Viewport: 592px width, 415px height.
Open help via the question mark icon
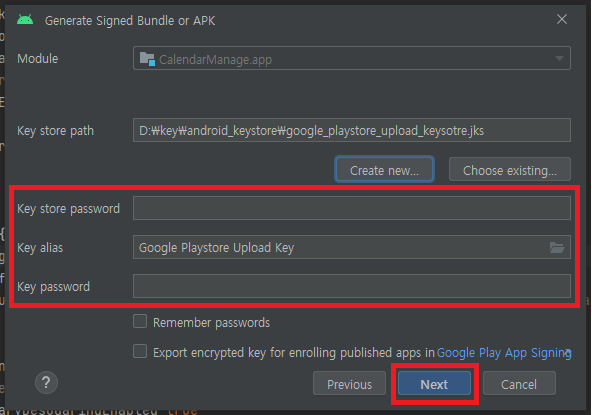46,383
